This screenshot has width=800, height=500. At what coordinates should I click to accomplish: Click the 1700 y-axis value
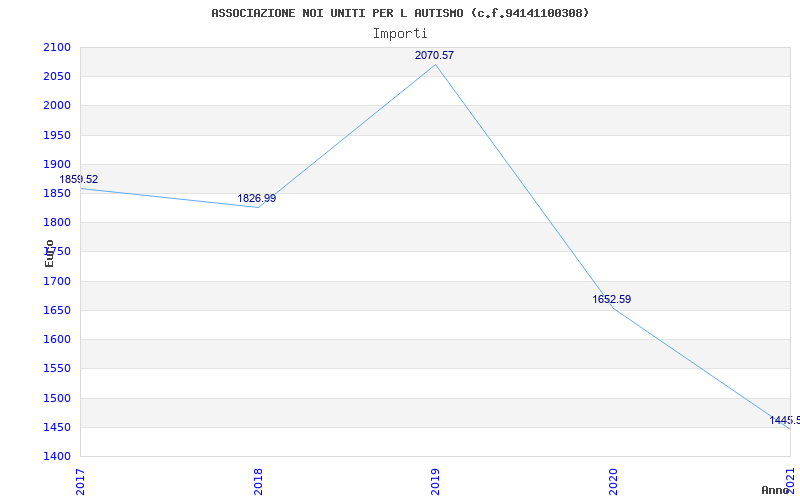pyautogui.click(x=57, y=281)
